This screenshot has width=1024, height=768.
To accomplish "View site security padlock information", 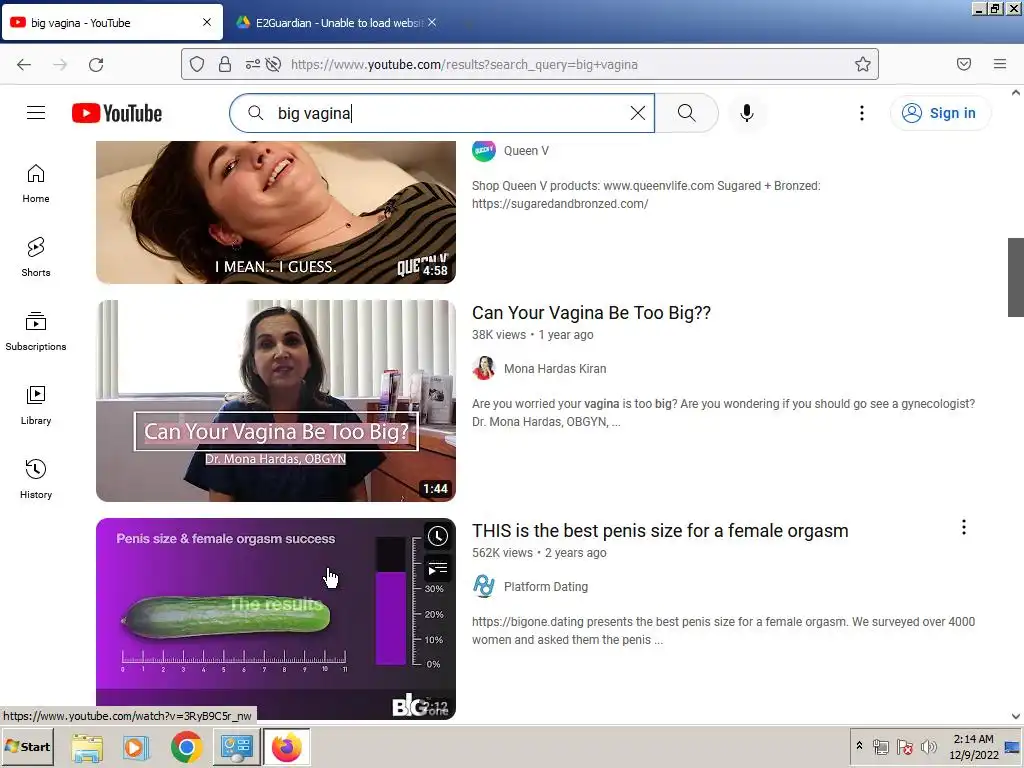I will click(225, 64).
